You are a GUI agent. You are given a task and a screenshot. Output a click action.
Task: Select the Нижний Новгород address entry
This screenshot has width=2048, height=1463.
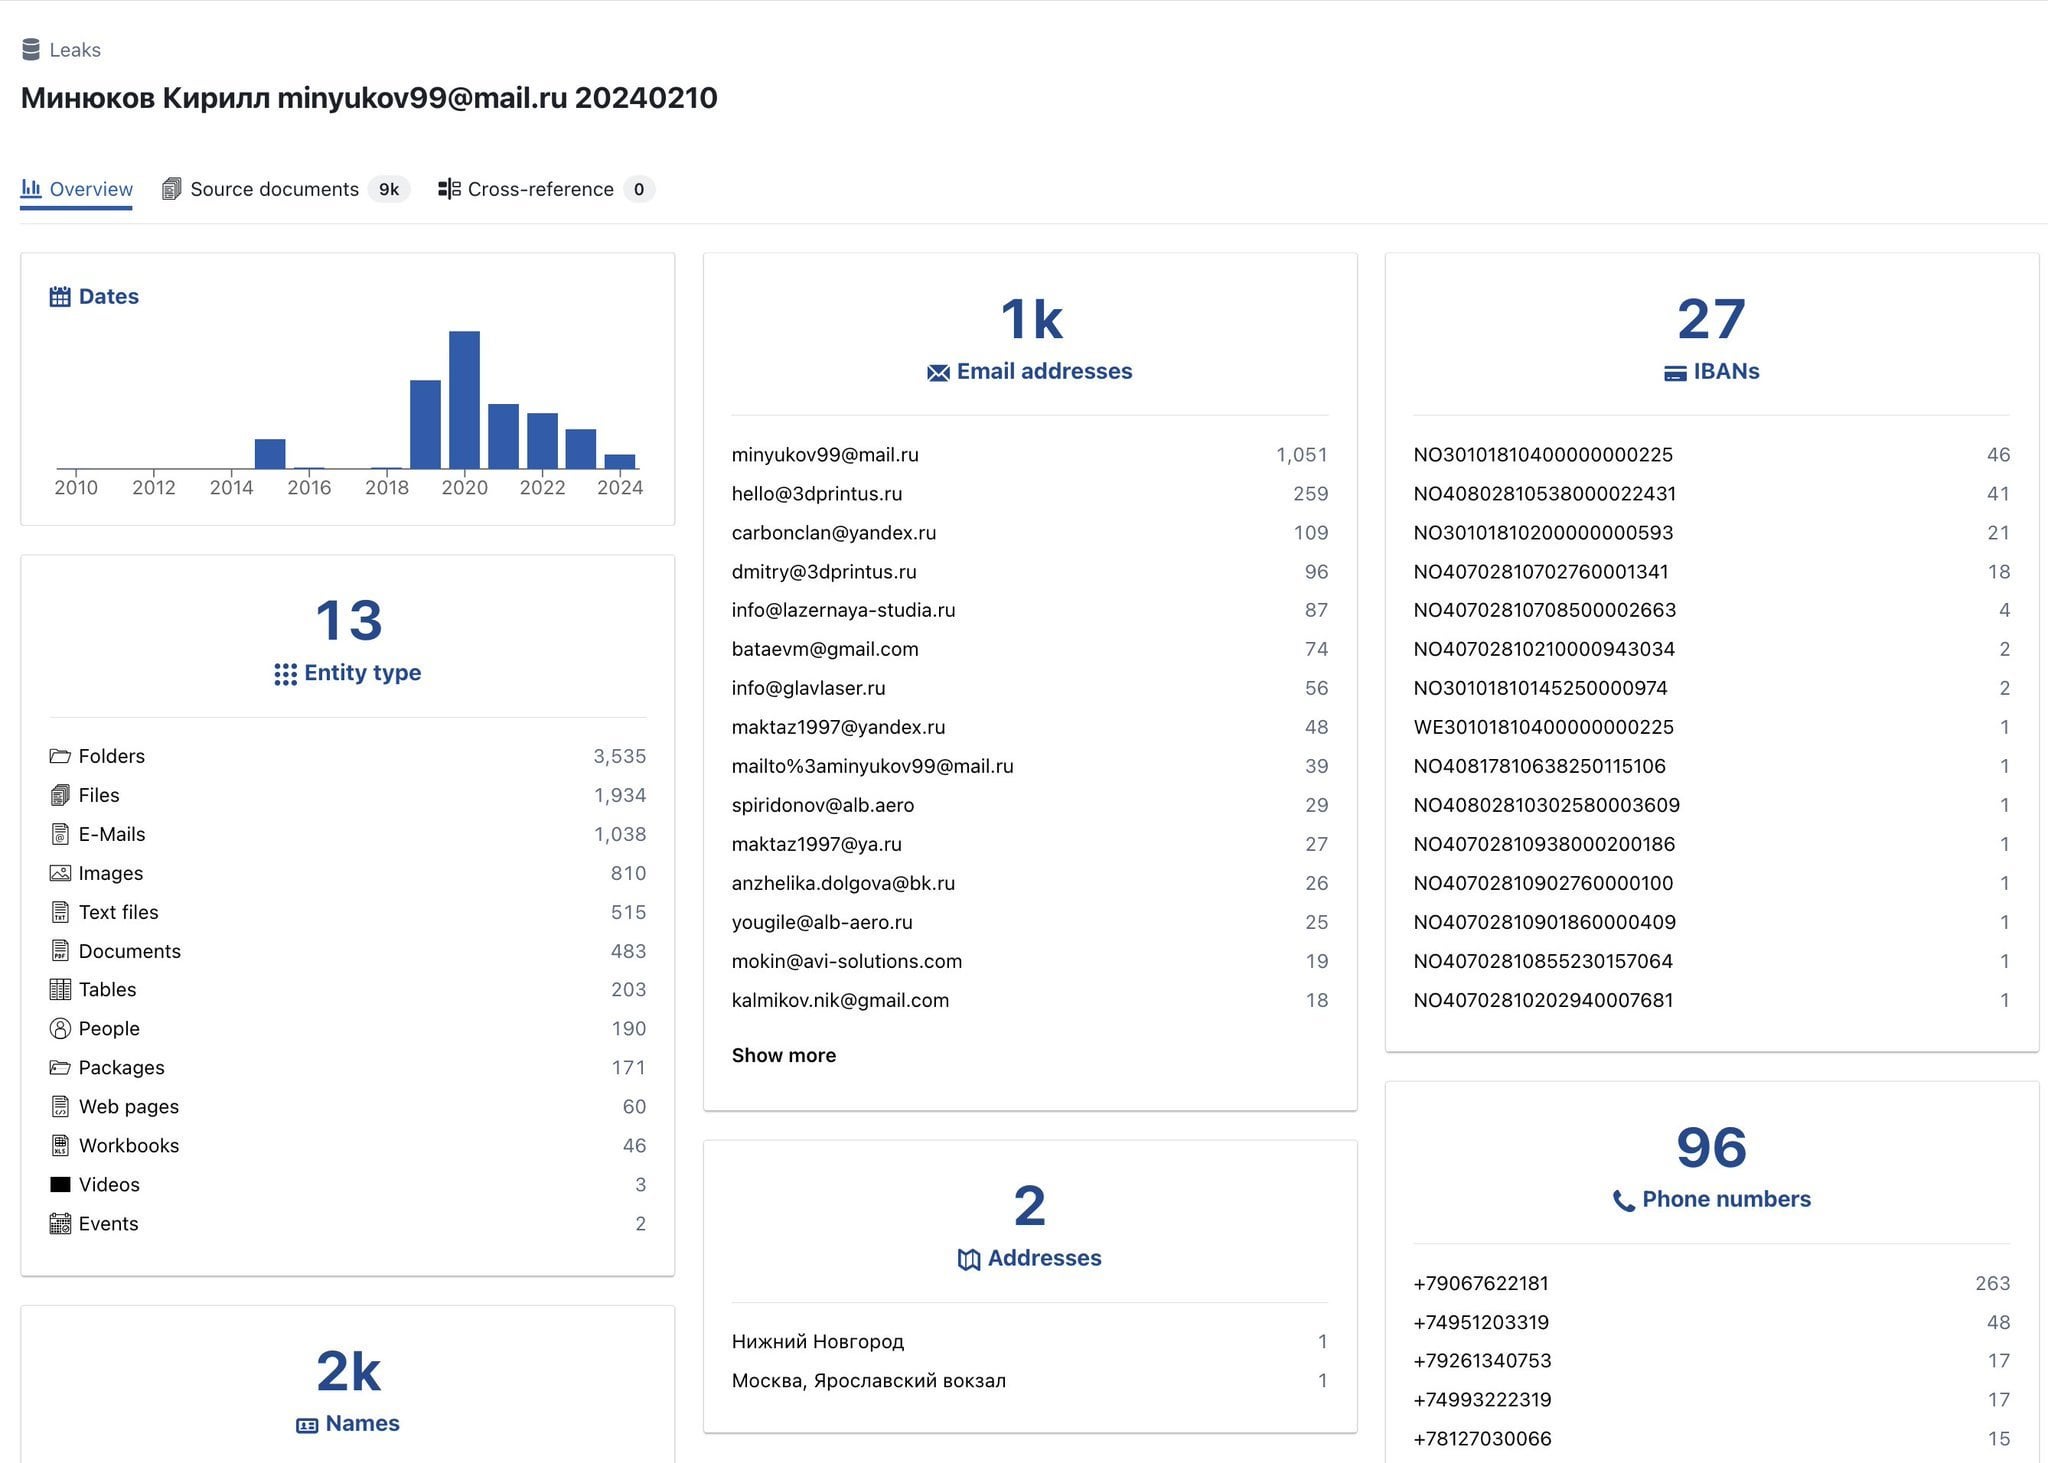pos(817,1341)
